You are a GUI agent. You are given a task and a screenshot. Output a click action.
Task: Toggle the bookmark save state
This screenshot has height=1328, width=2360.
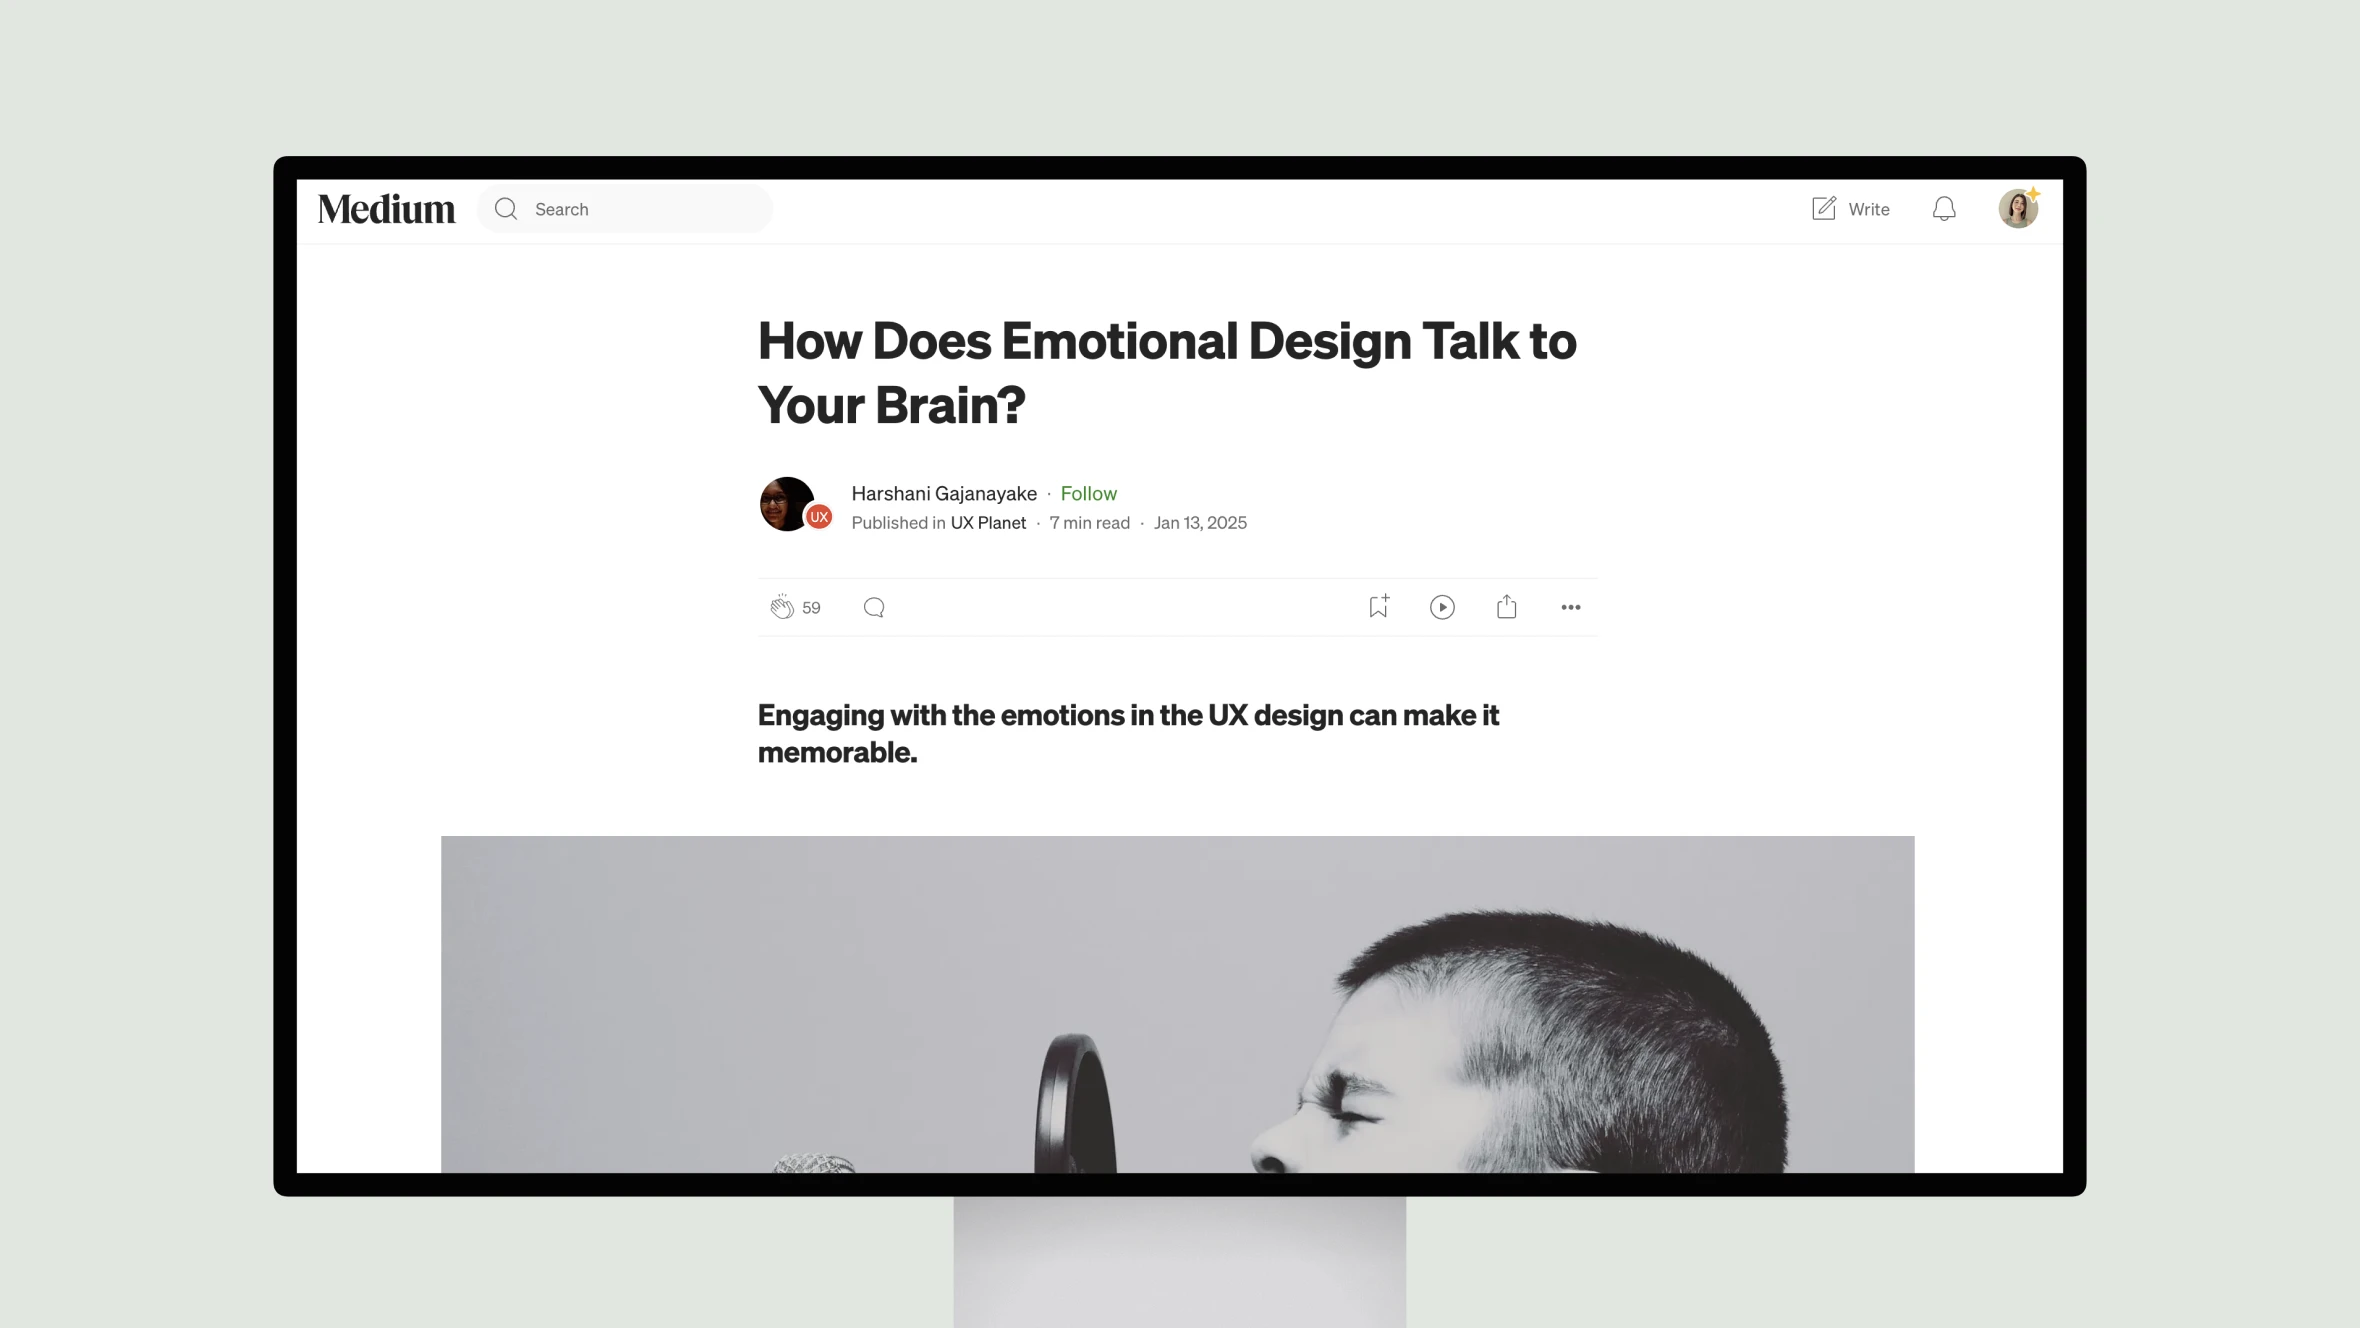[1376, 606]
